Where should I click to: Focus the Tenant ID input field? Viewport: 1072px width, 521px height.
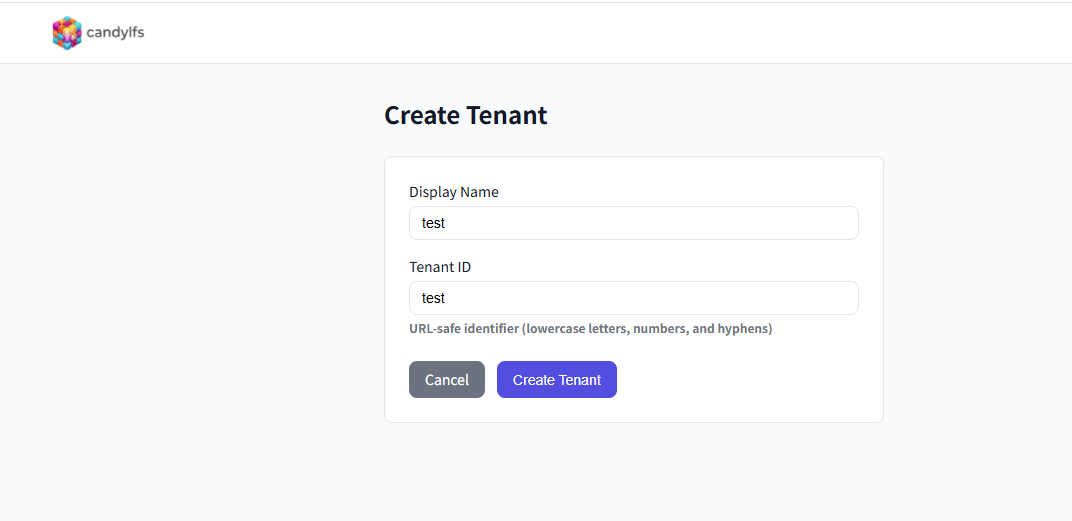click(x=633, y=298)
